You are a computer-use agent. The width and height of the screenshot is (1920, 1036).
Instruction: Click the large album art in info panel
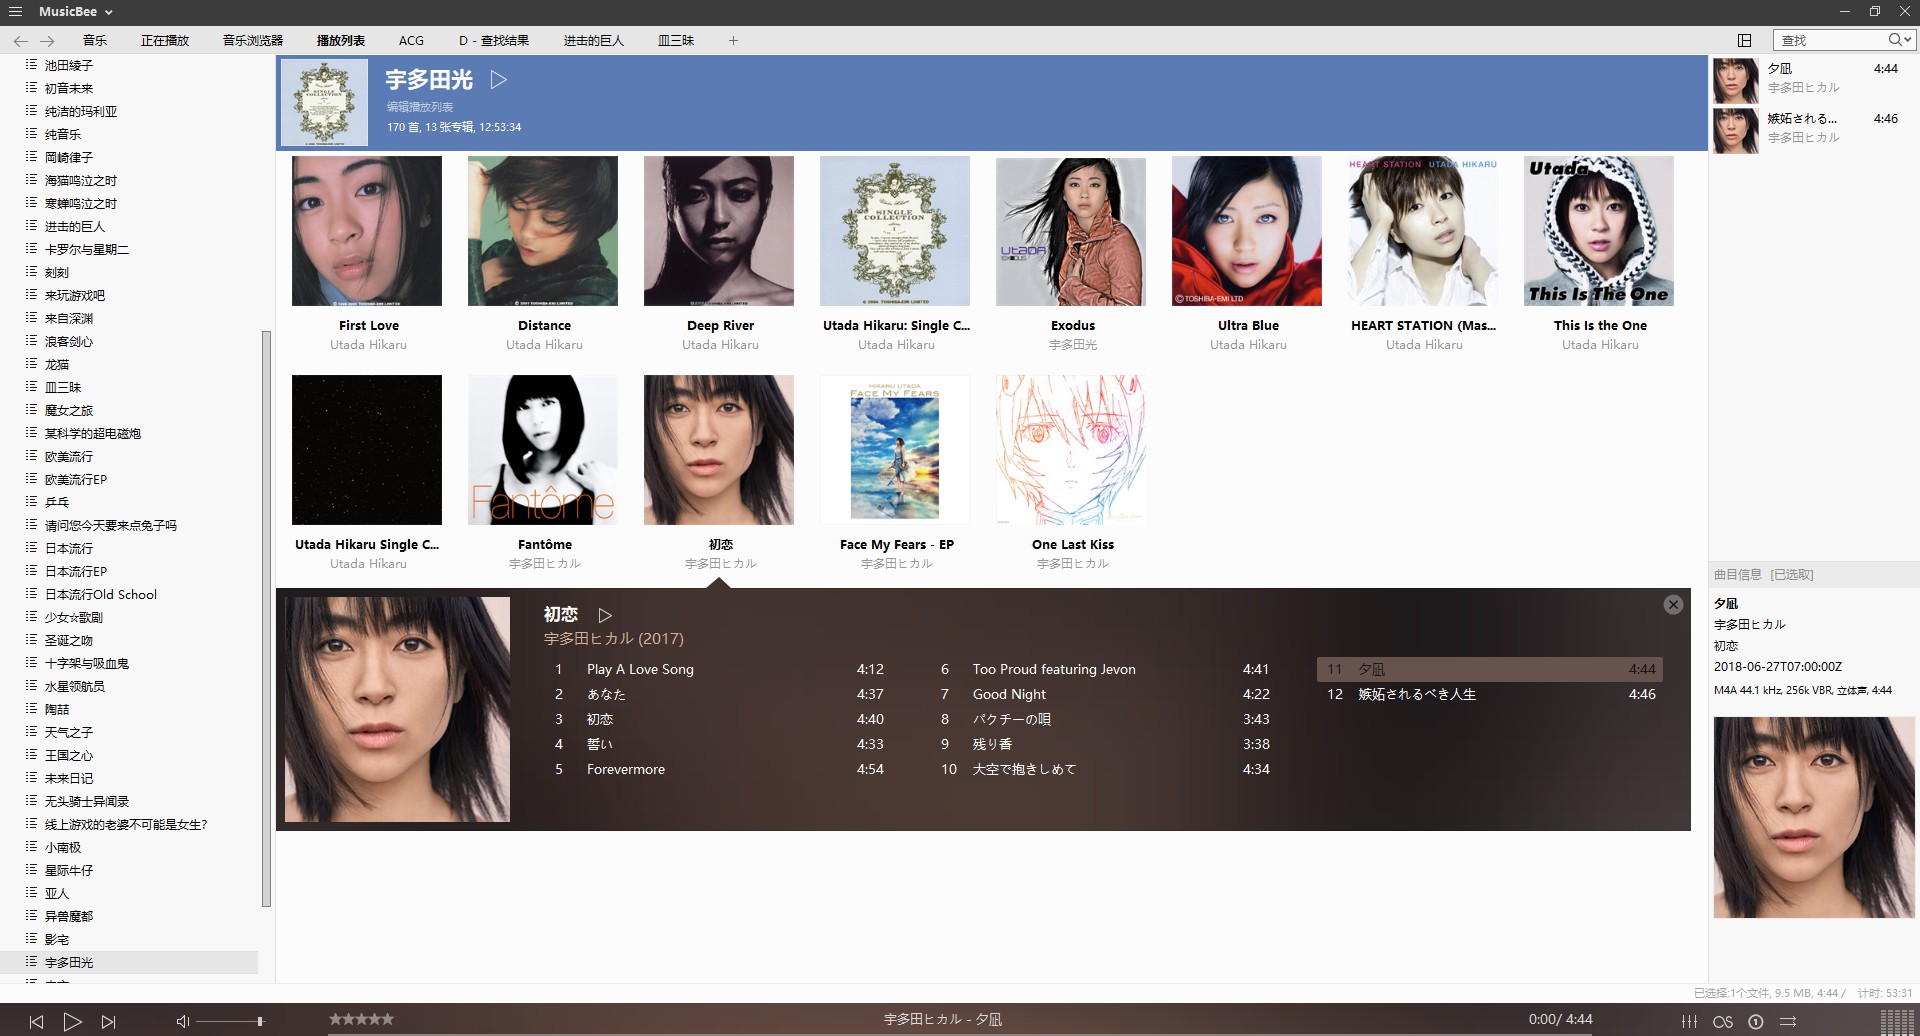pos(1813,817)
